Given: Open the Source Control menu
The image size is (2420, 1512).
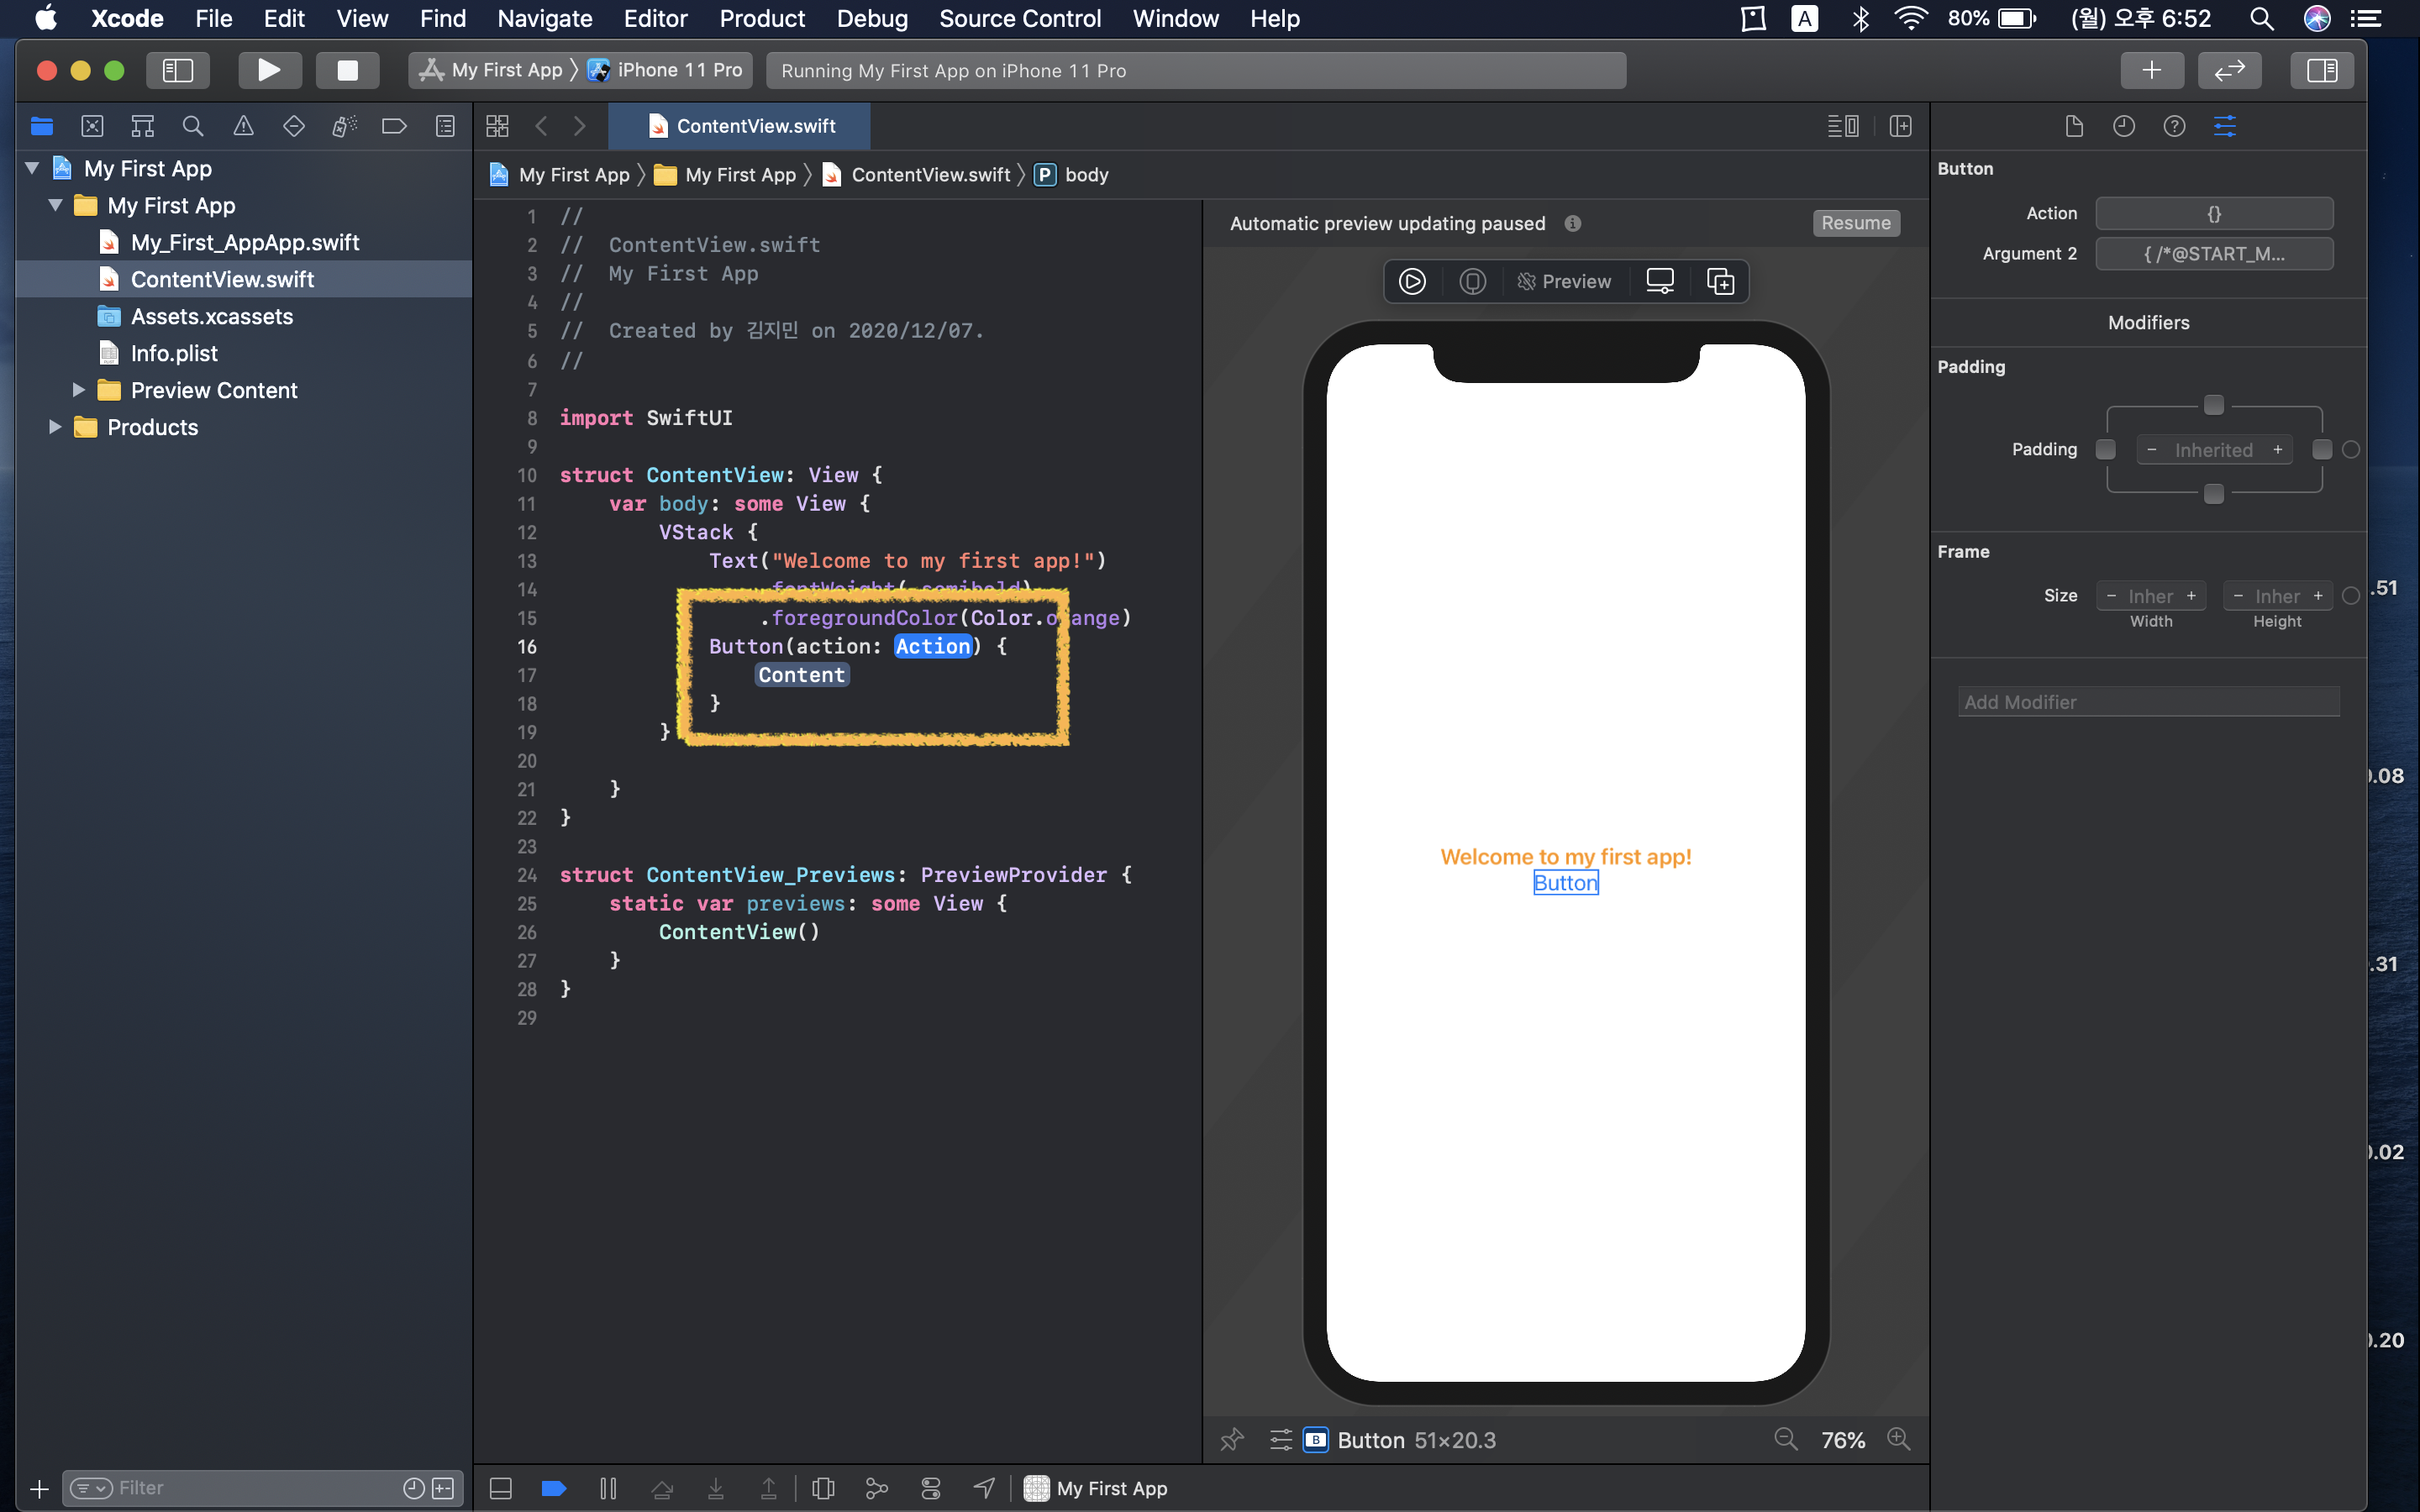Looking at the screenshot, I should point(1020,18).
